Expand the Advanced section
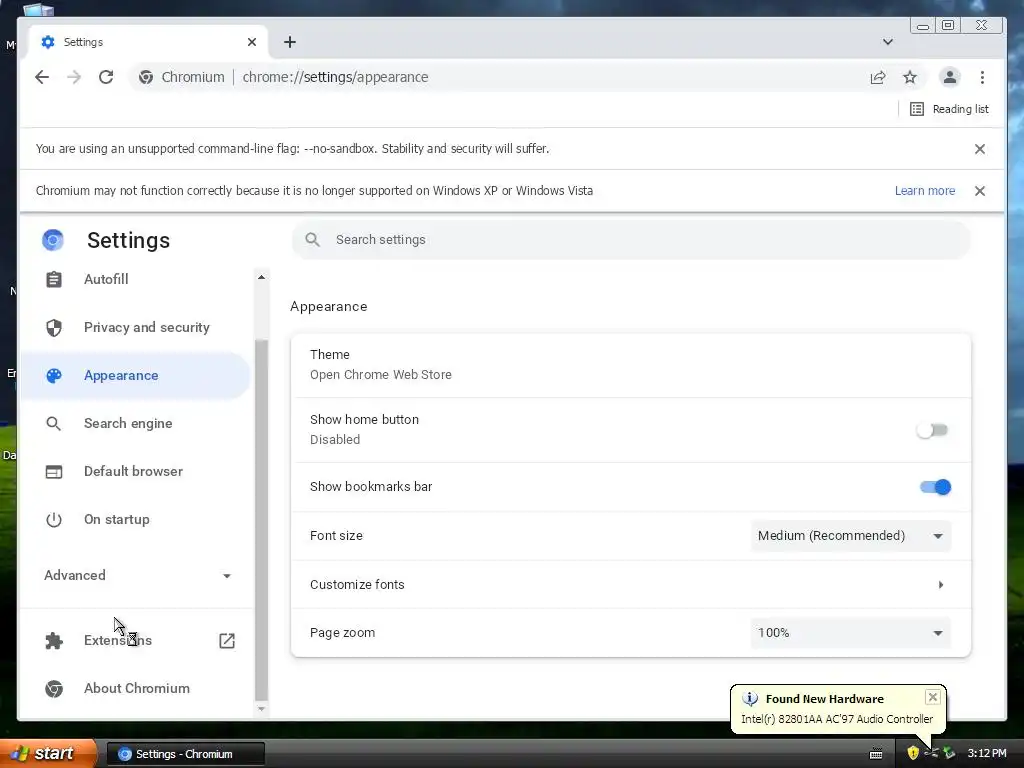Screen dimensions: 1024x768 click(136, 575)
